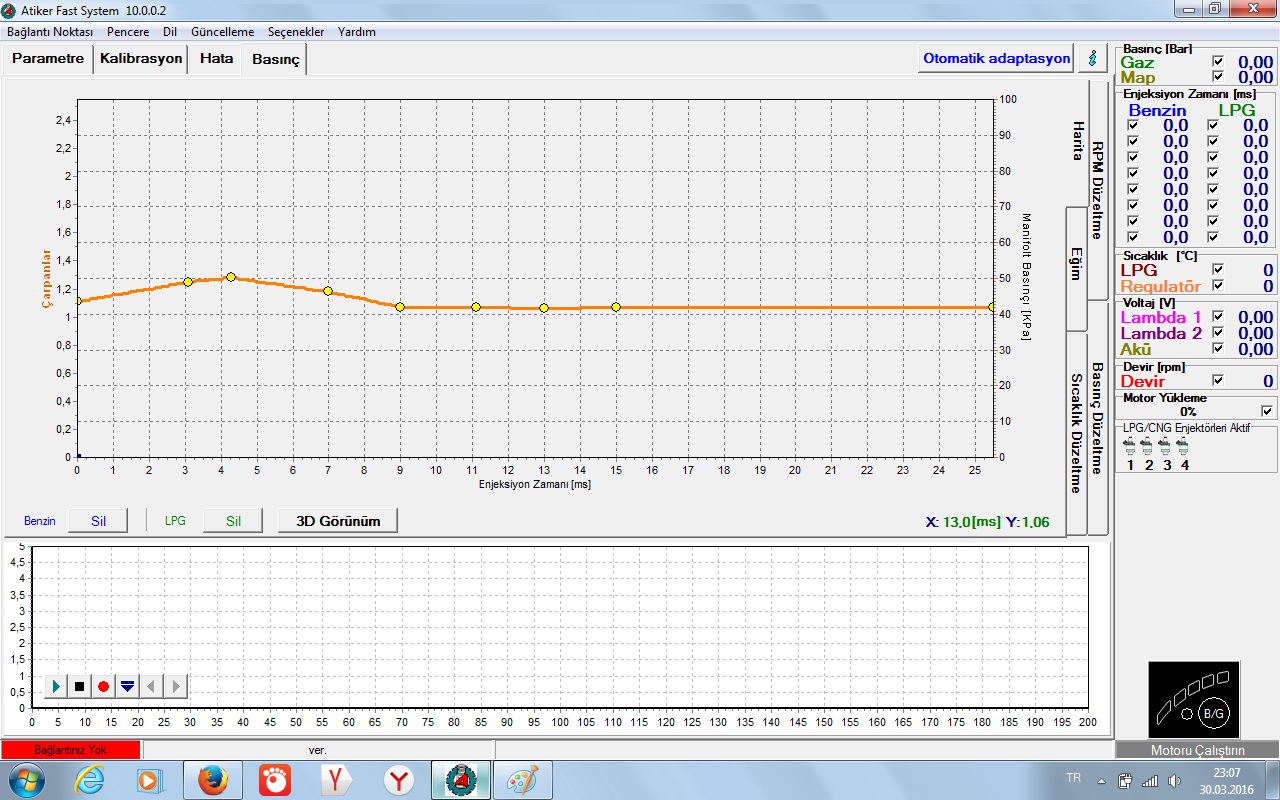Click the black stop square button
Screen dimensions: 1280x800
80,687
